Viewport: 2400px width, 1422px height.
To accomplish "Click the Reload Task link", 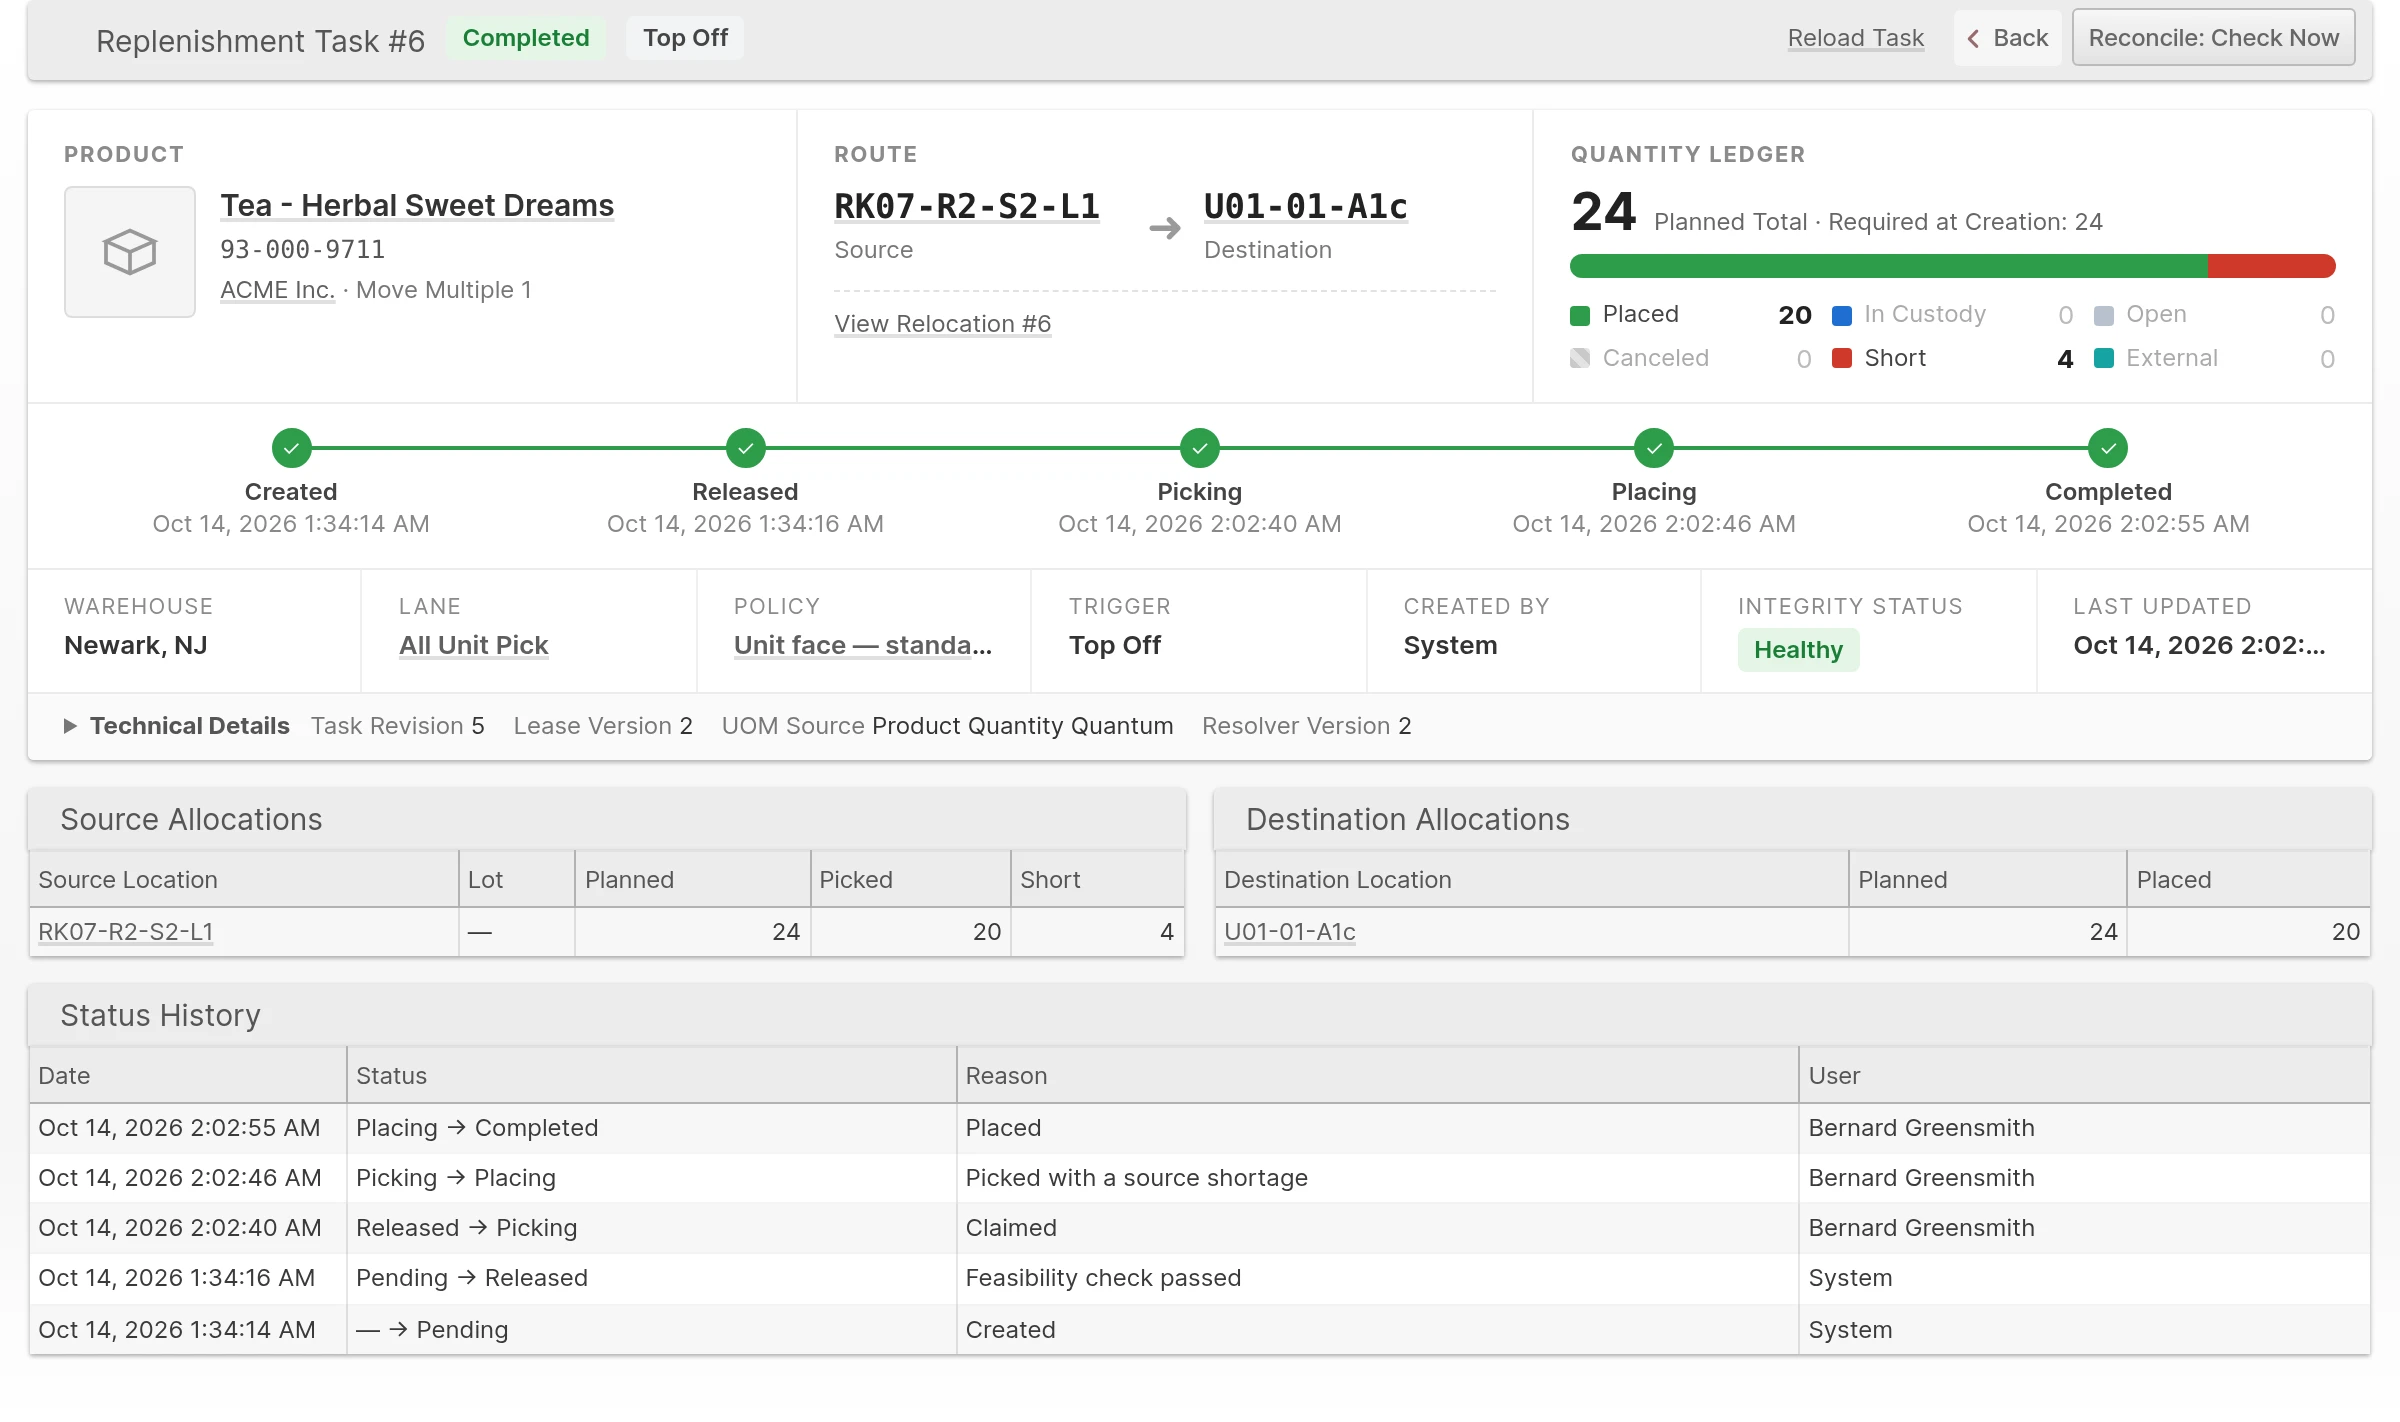I will [x=1856, y=38].
